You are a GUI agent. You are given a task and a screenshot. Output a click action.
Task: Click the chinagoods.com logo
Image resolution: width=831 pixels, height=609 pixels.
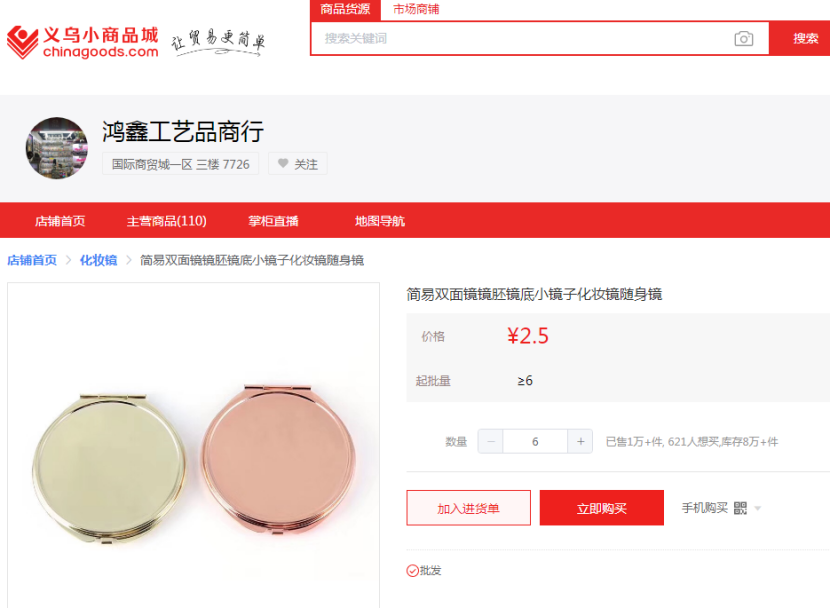coord(83,42)
